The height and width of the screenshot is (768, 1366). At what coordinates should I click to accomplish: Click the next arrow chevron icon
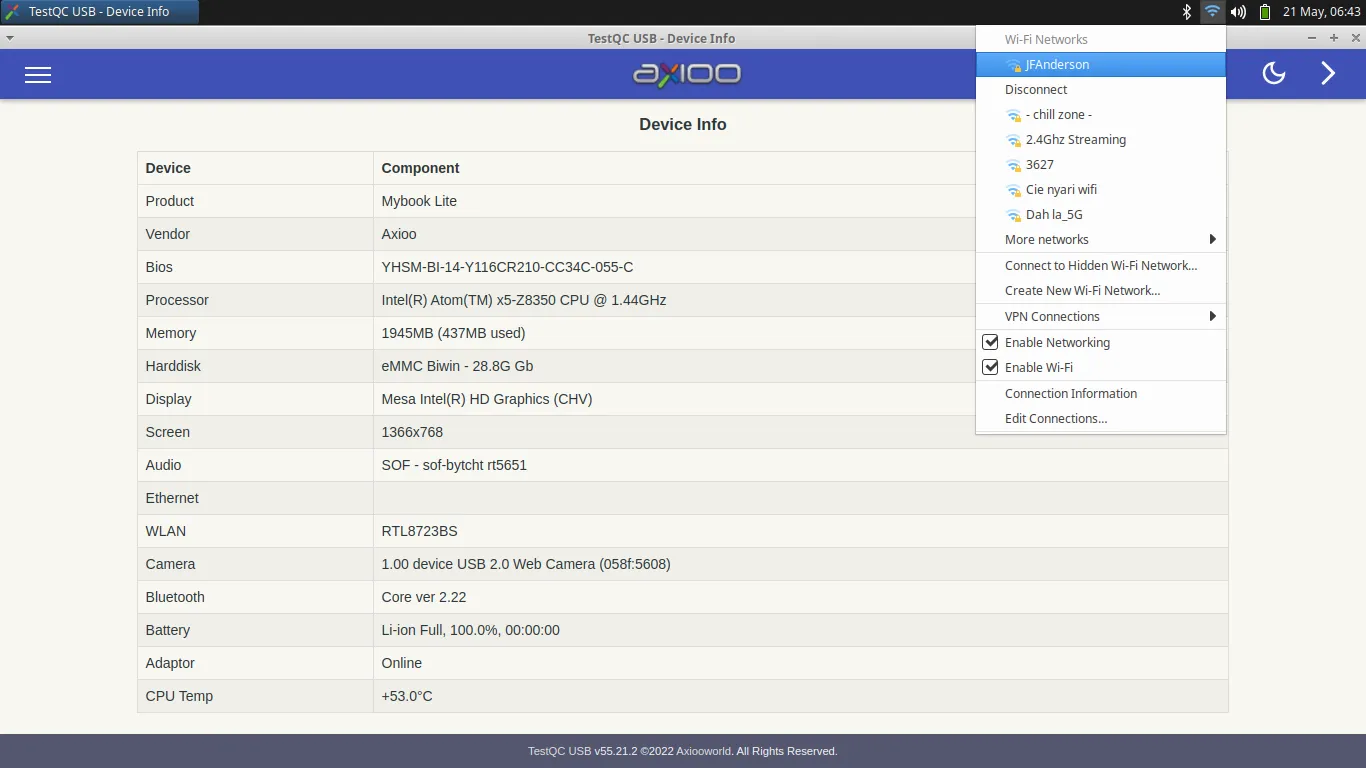pos(1328,73)
